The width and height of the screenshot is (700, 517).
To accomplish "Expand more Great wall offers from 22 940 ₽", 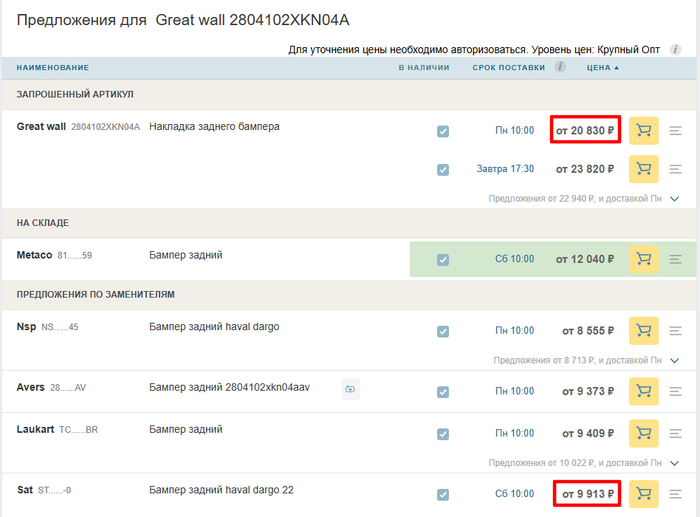I will [x=674, y=199].
